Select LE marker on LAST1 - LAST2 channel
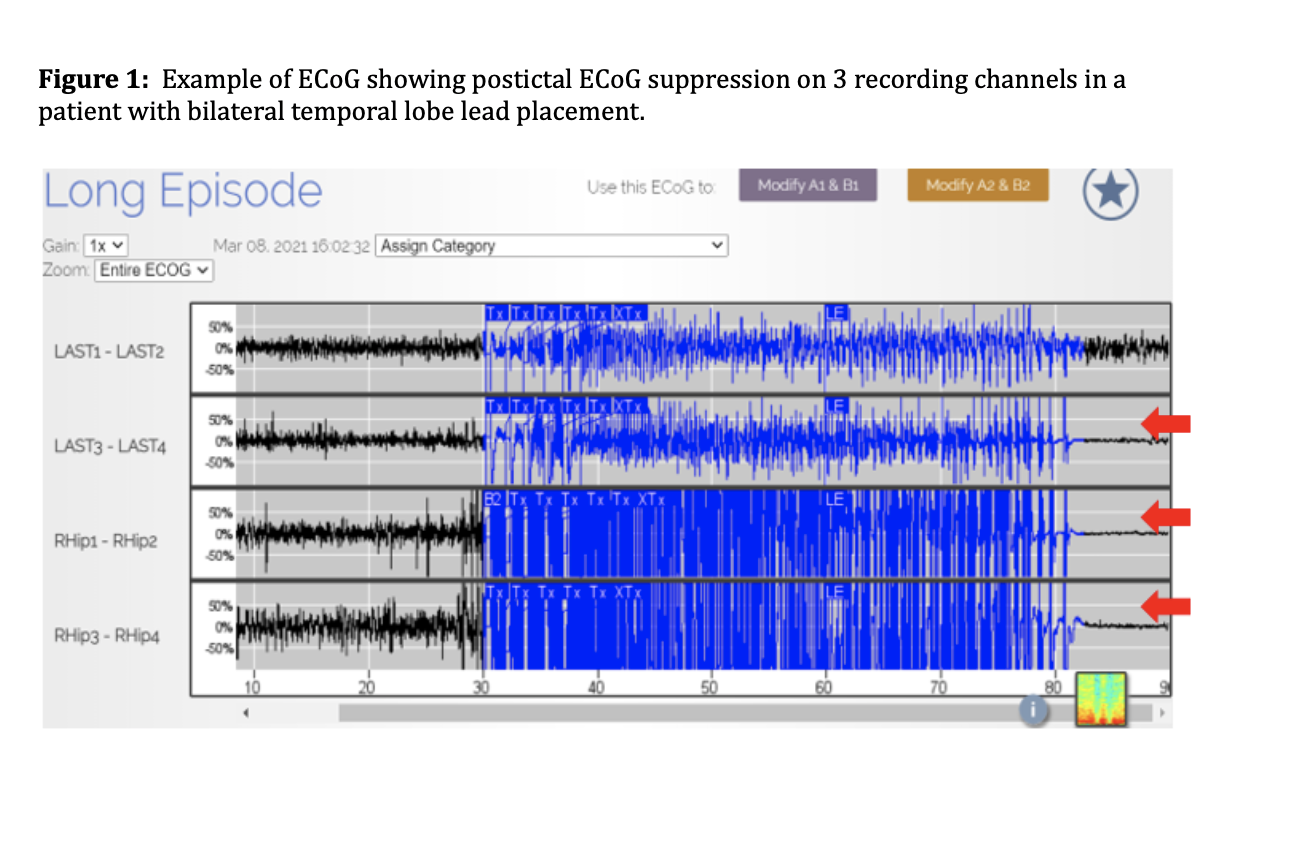Viewport: 1294px width, 866px height. [x=836, y=312]
